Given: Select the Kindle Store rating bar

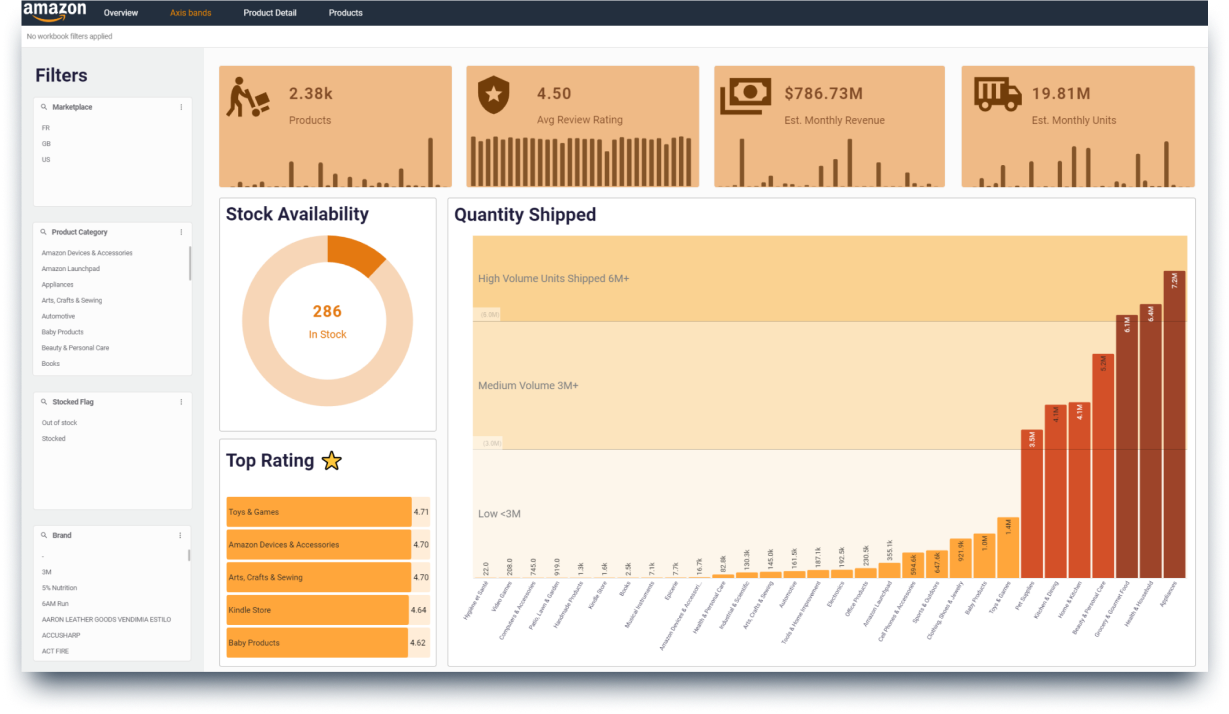Looking at the screenshot, I should click(x=318, y=610).
